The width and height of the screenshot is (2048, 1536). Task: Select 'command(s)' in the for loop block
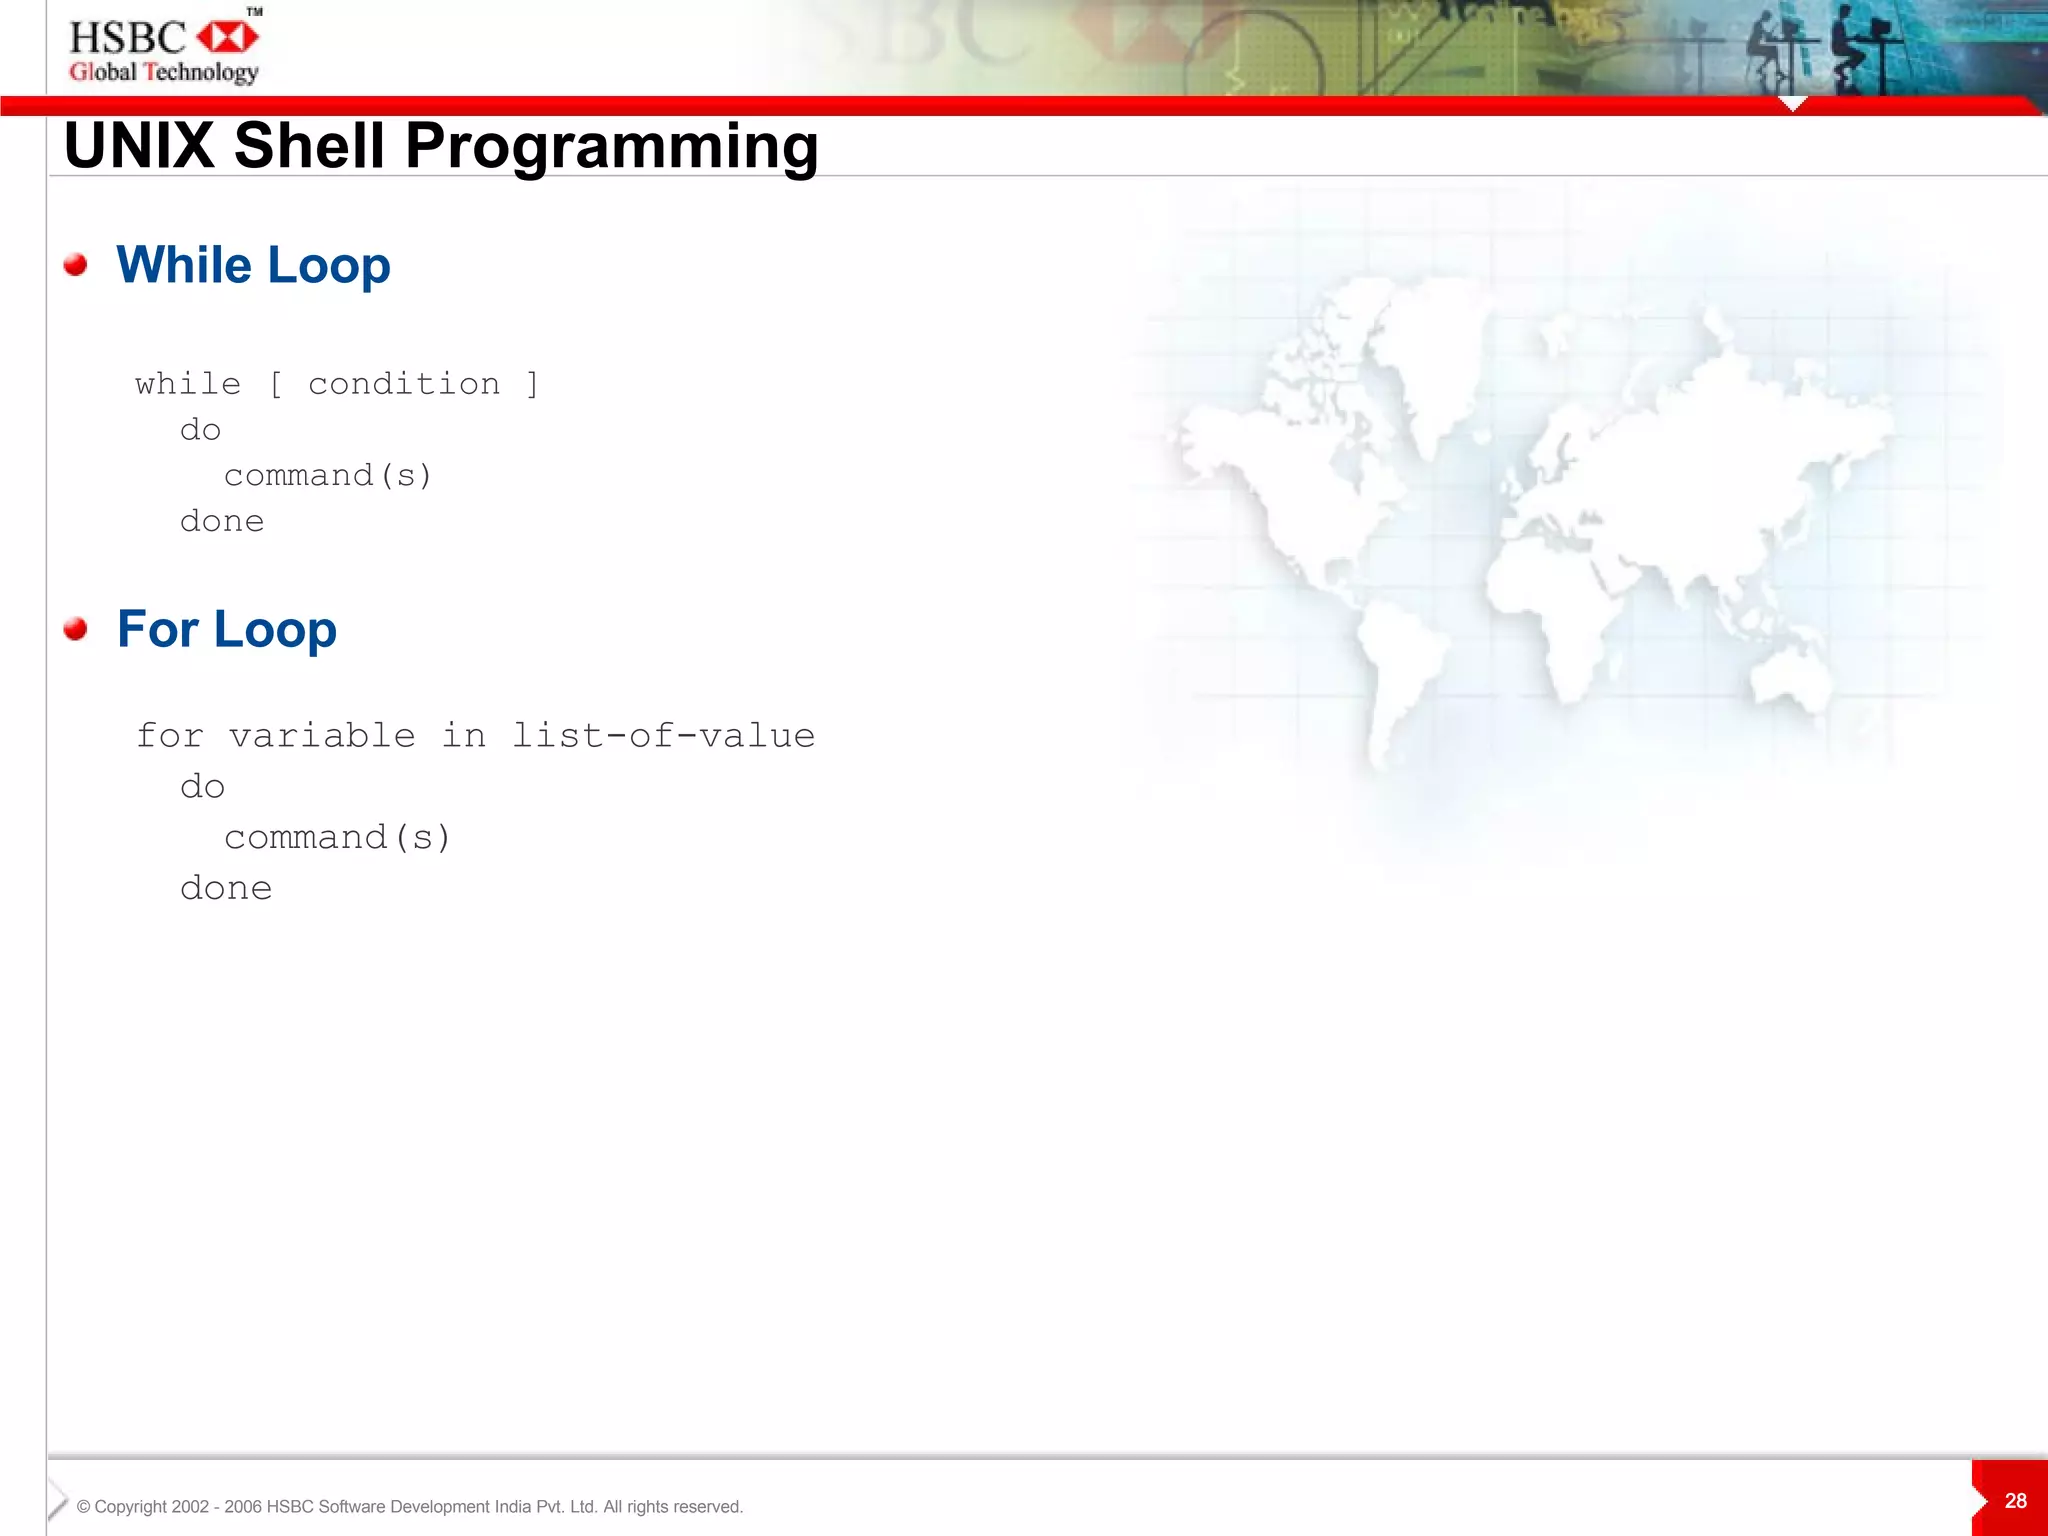pos(338,837)
